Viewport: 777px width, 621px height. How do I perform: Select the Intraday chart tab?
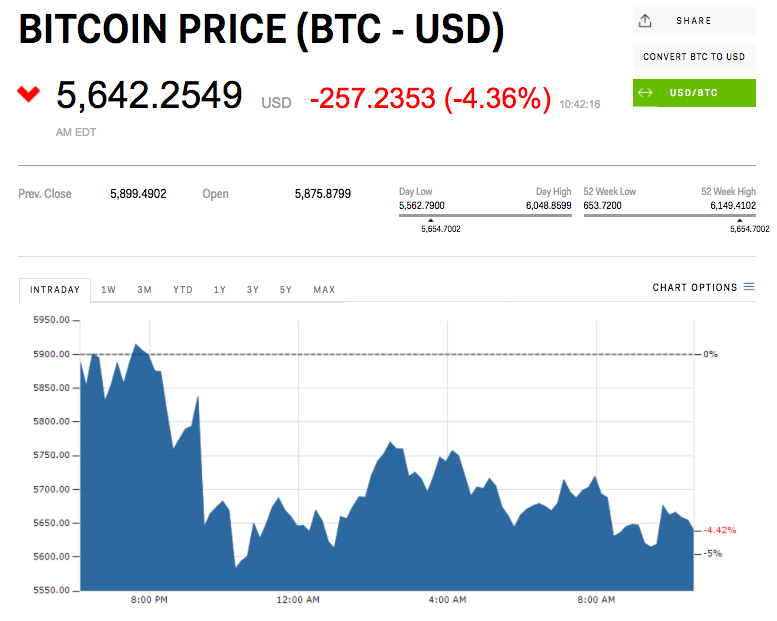(55, 290)
